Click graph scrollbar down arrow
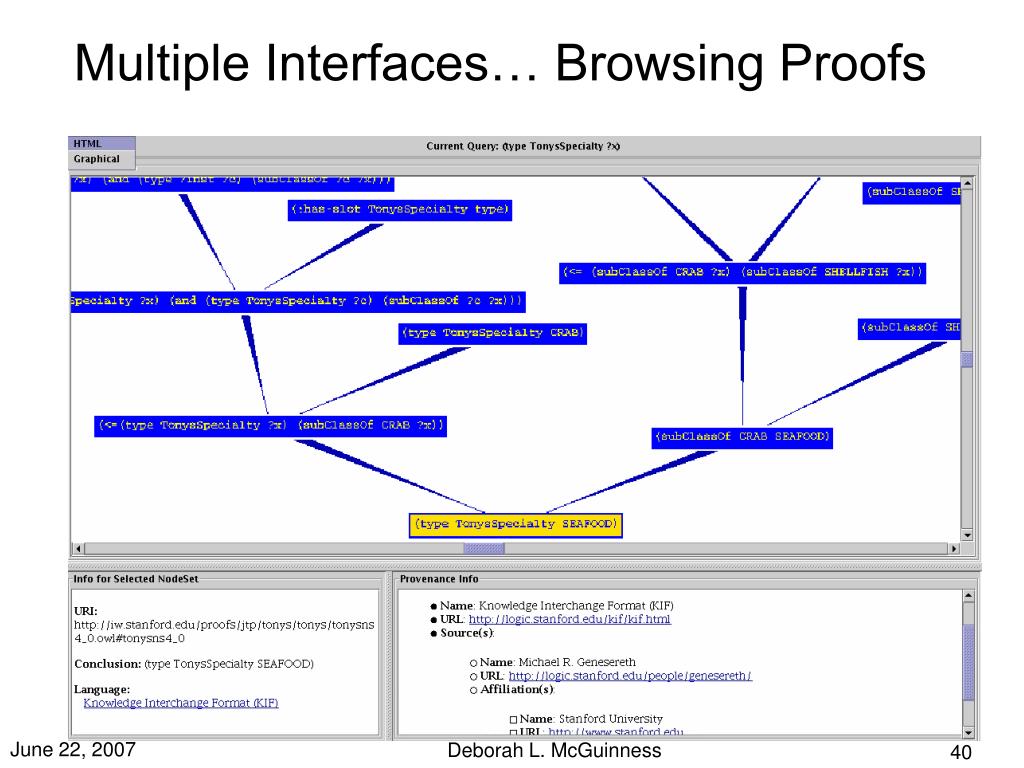1024x768 pixels. click(x=967, y=535)
